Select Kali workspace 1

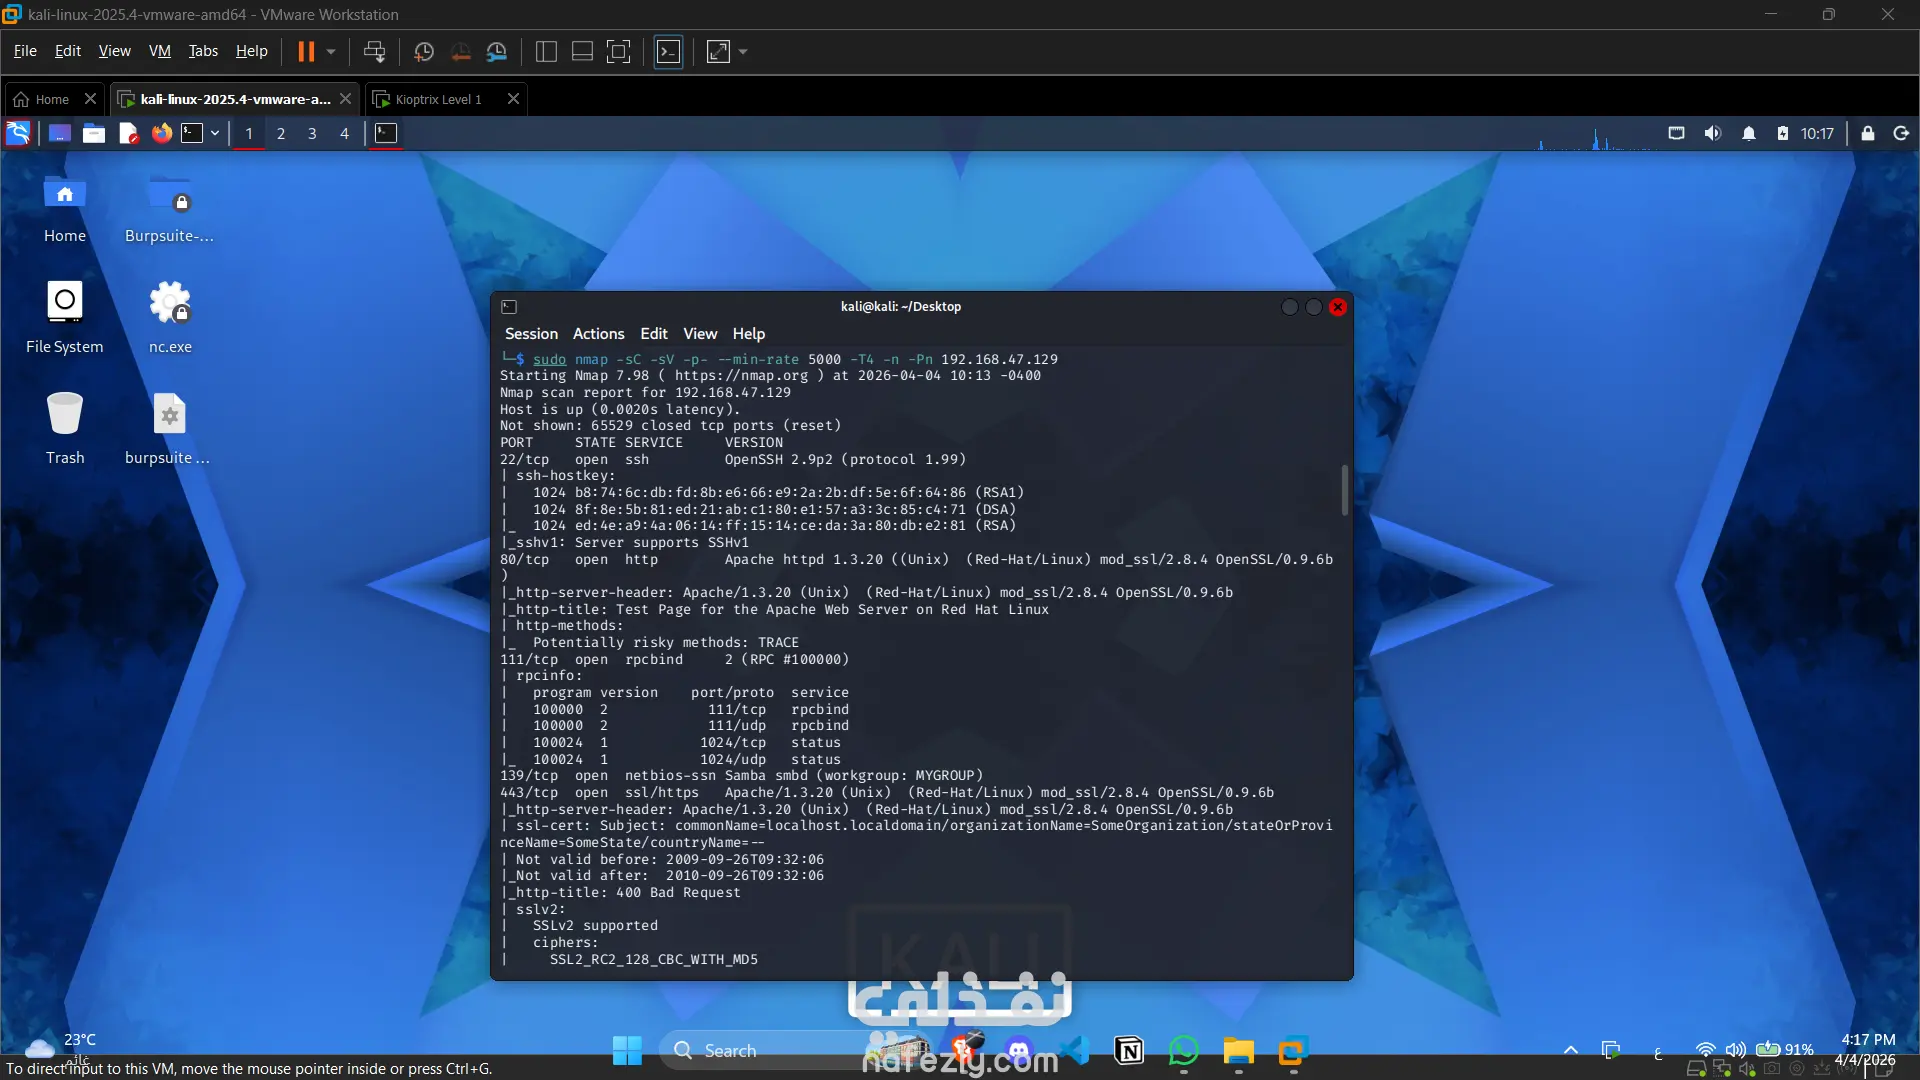tap(249, 133)
